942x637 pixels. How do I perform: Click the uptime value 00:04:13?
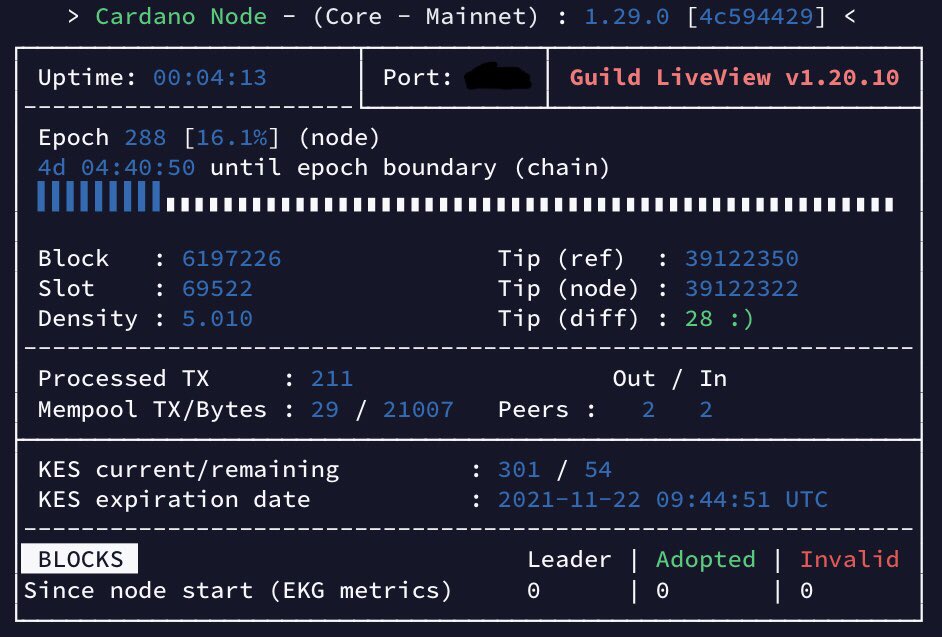[210, 78]
